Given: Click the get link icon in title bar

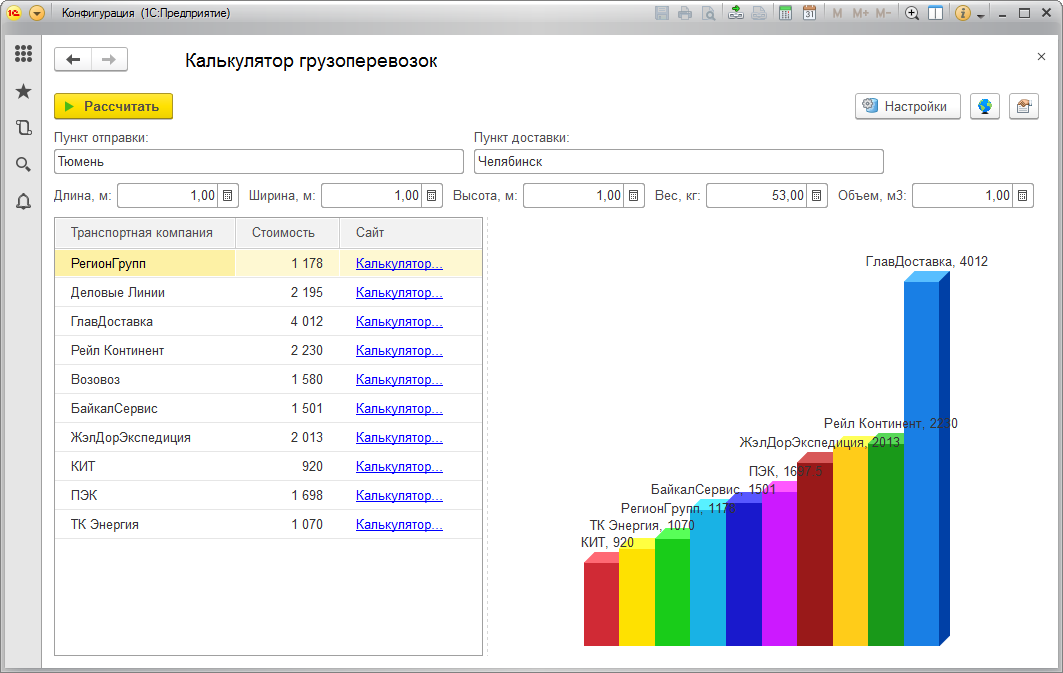Looking at the screenshot, I should 736,13.
